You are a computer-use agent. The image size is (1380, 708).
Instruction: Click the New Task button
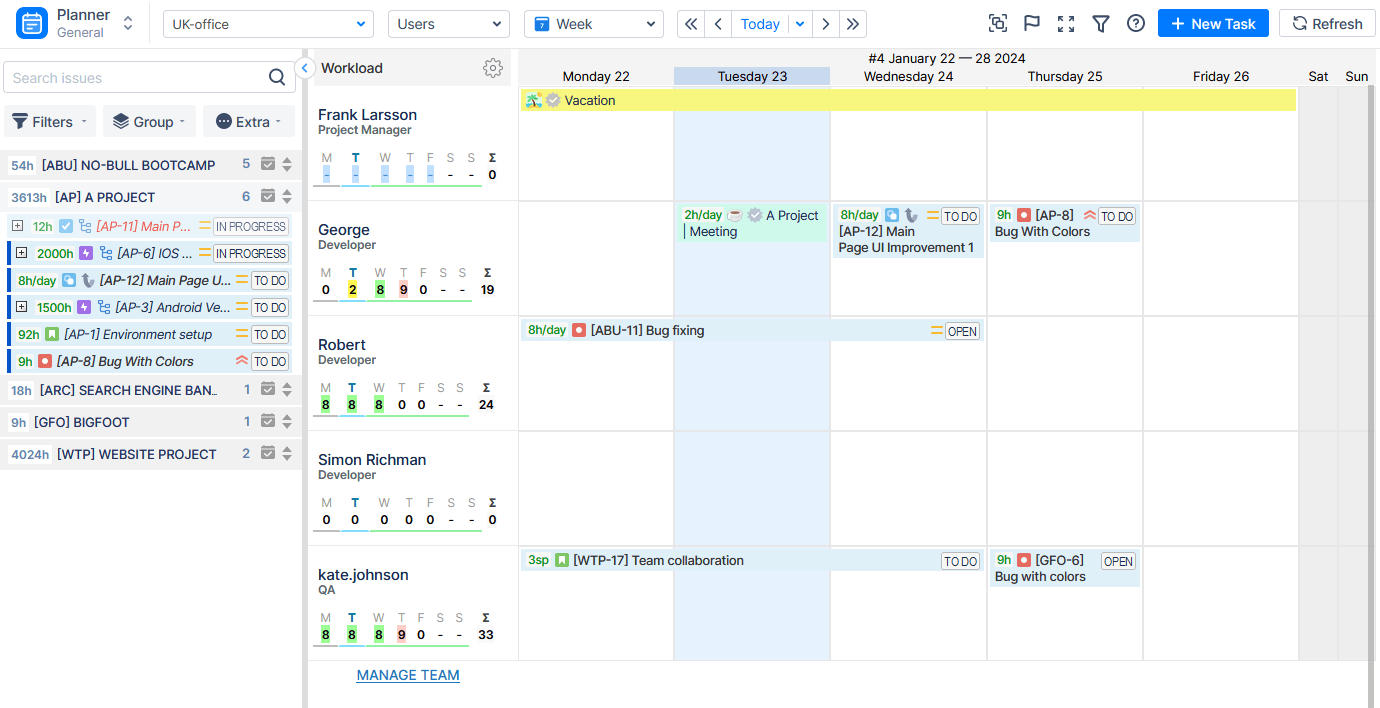(1213, 23)
